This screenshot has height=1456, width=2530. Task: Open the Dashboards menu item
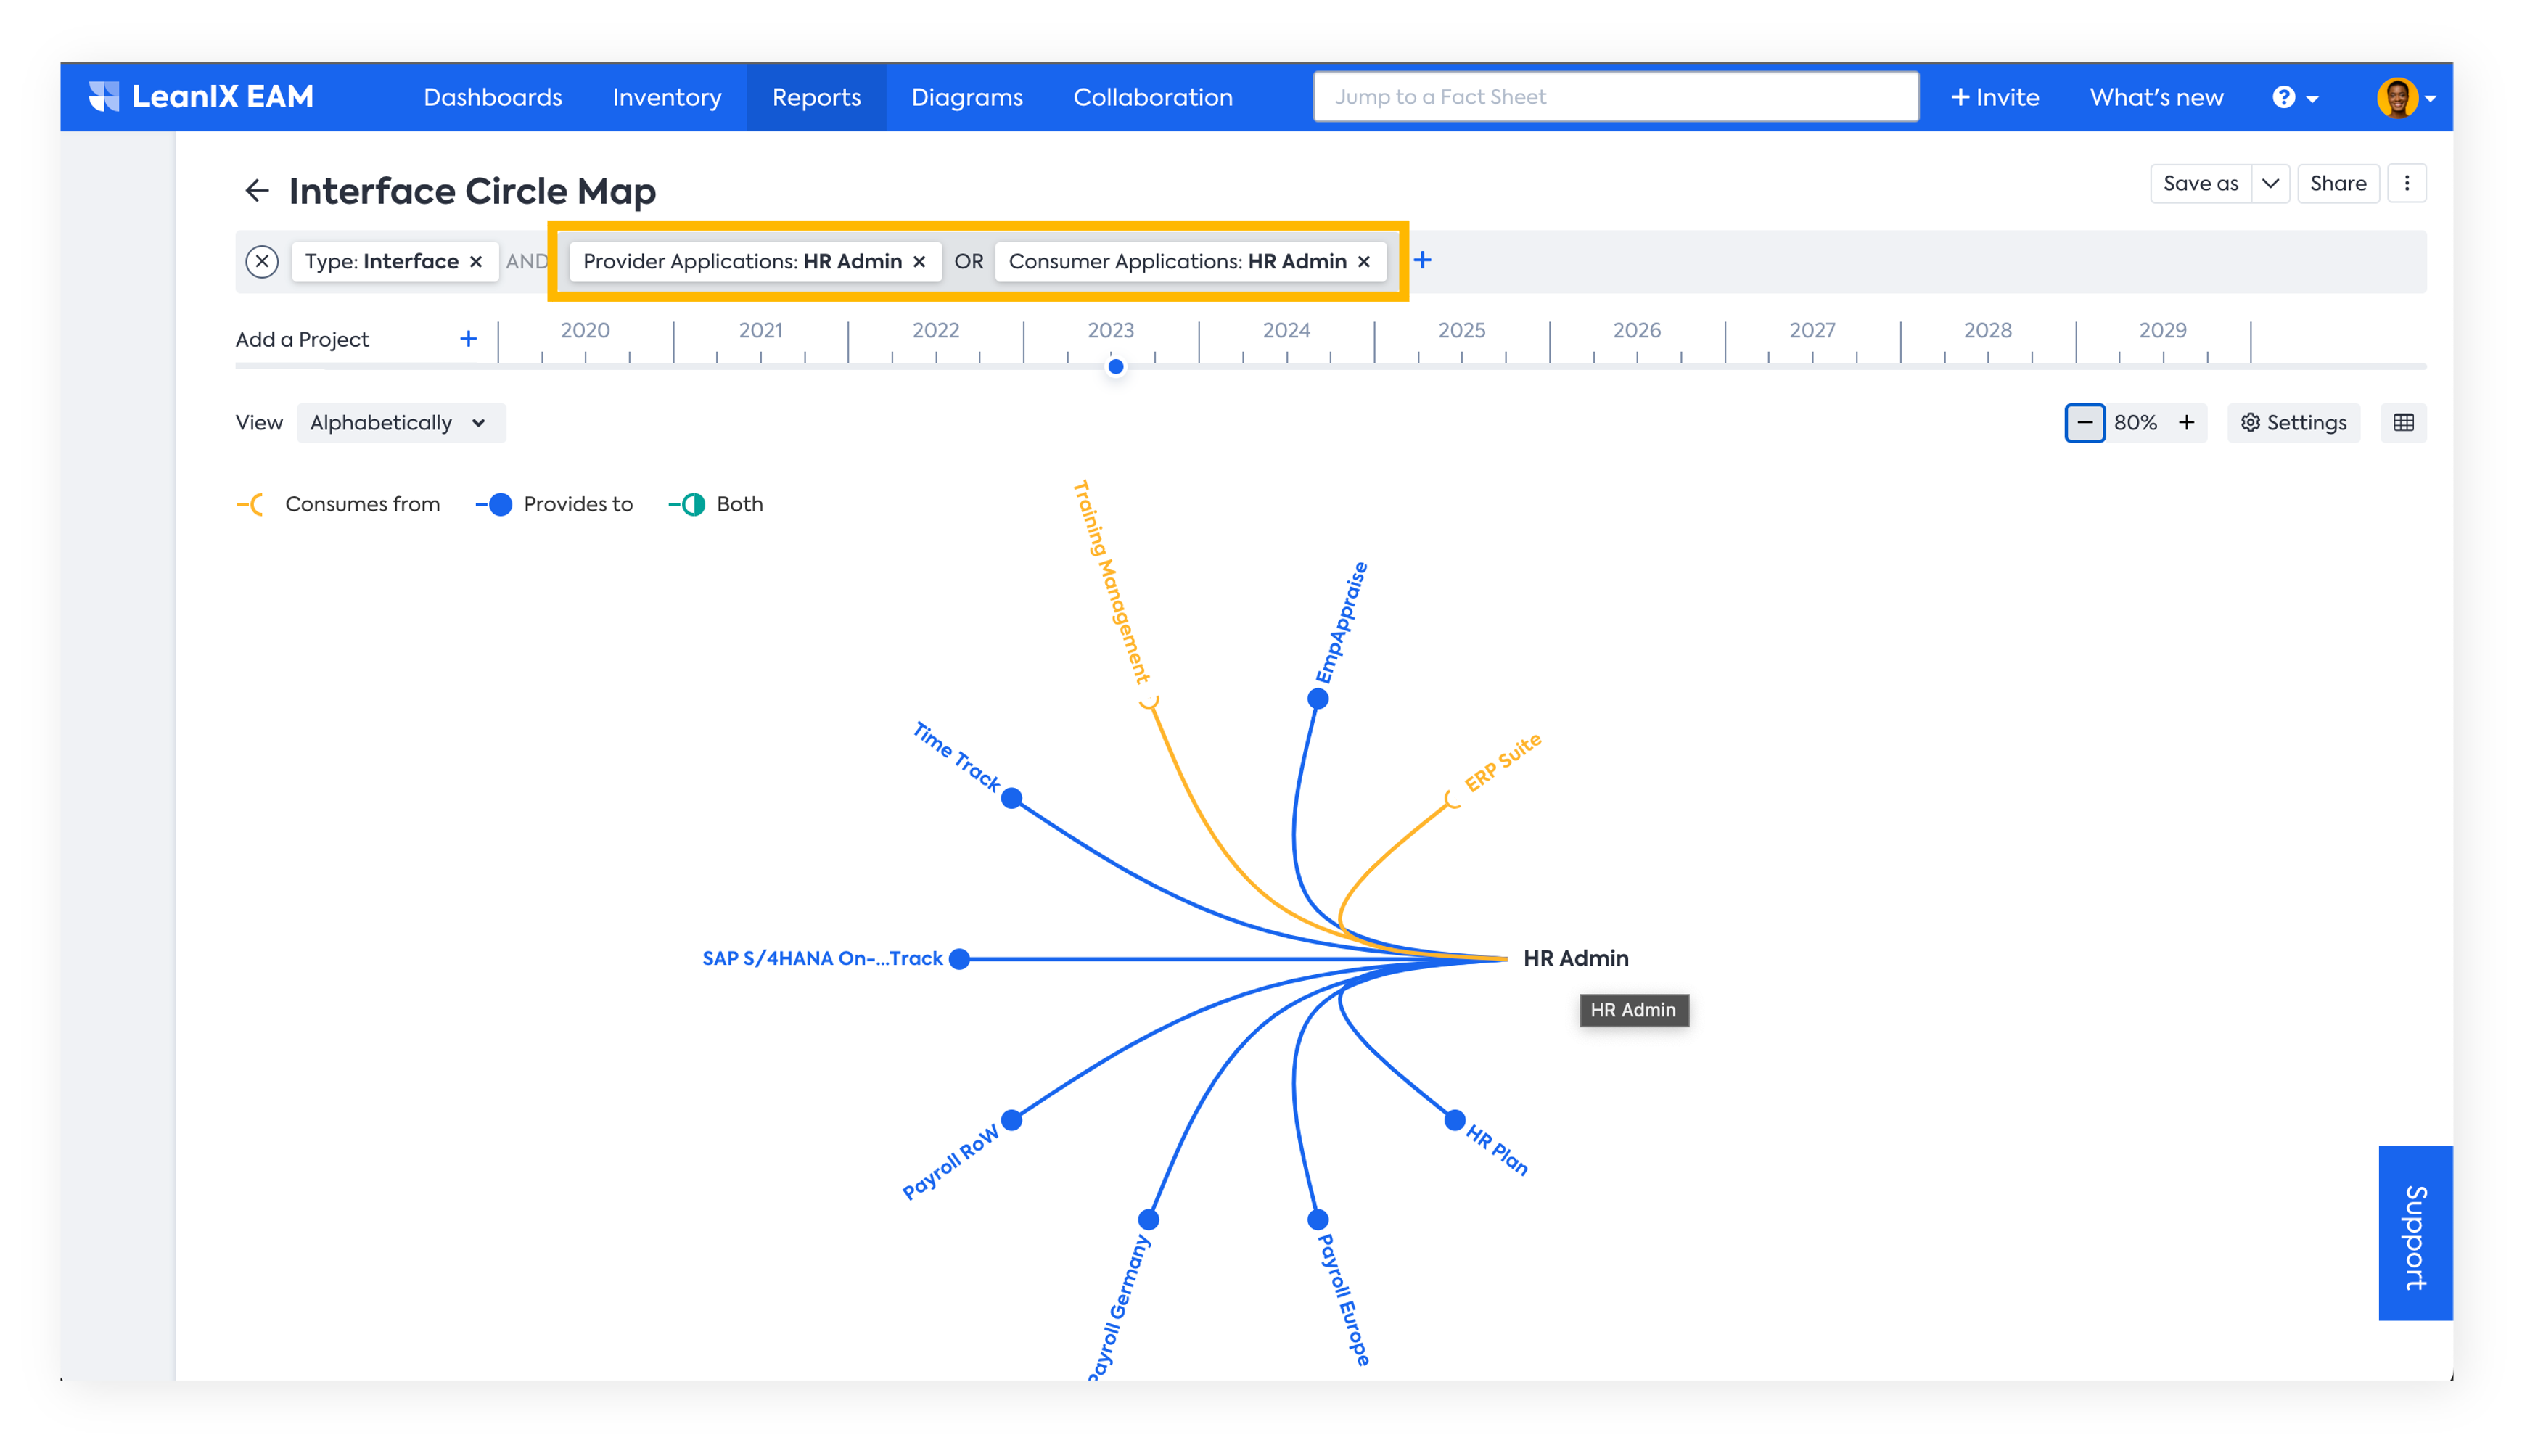point(492,97)
